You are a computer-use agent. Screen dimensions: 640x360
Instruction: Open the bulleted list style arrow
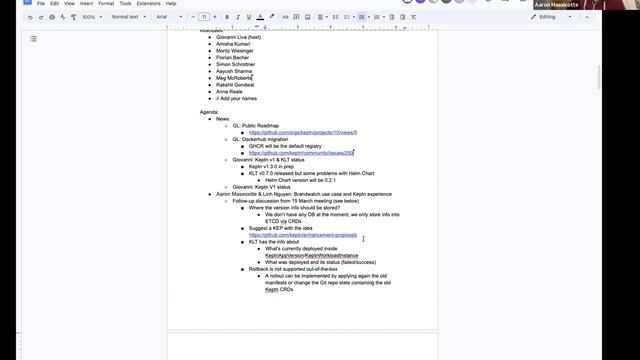pos(369,17)
